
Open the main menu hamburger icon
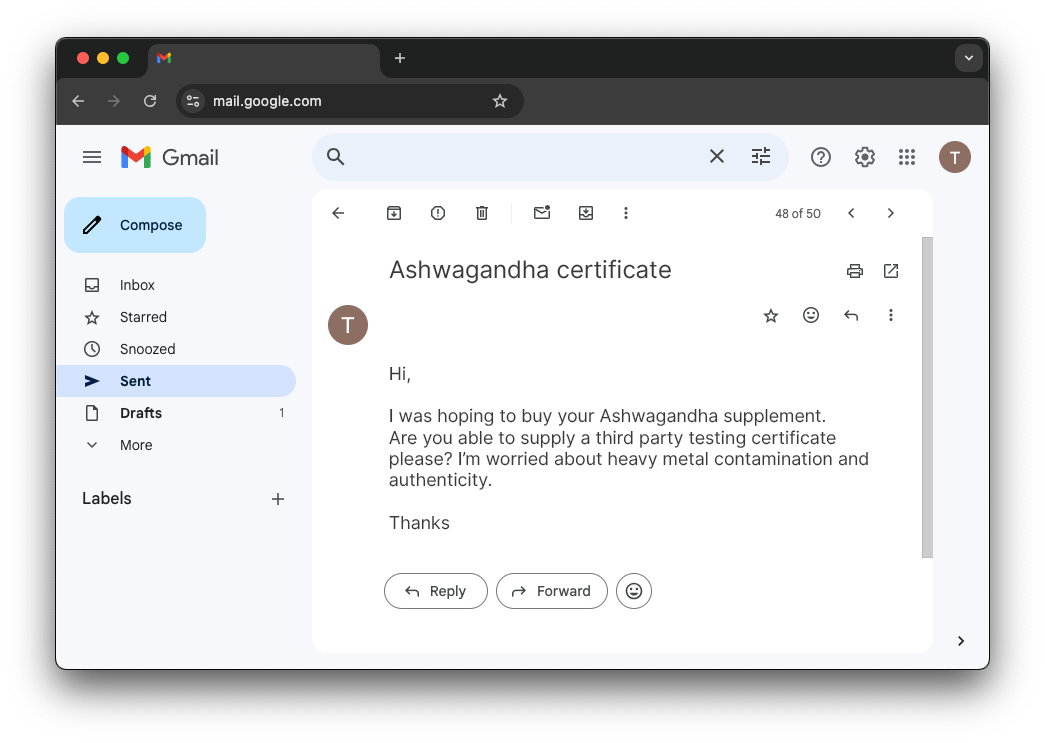click(92, 157)
